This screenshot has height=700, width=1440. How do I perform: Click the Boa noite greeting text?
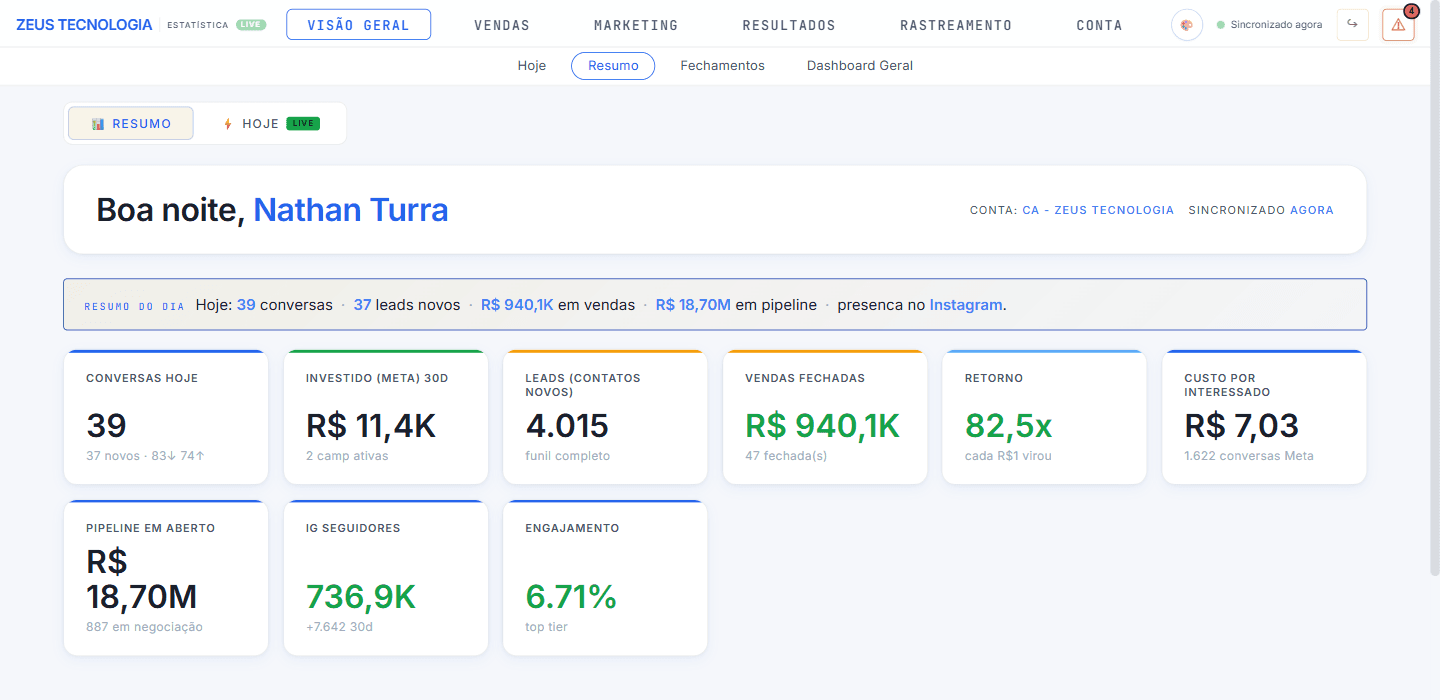pos(171,210)
